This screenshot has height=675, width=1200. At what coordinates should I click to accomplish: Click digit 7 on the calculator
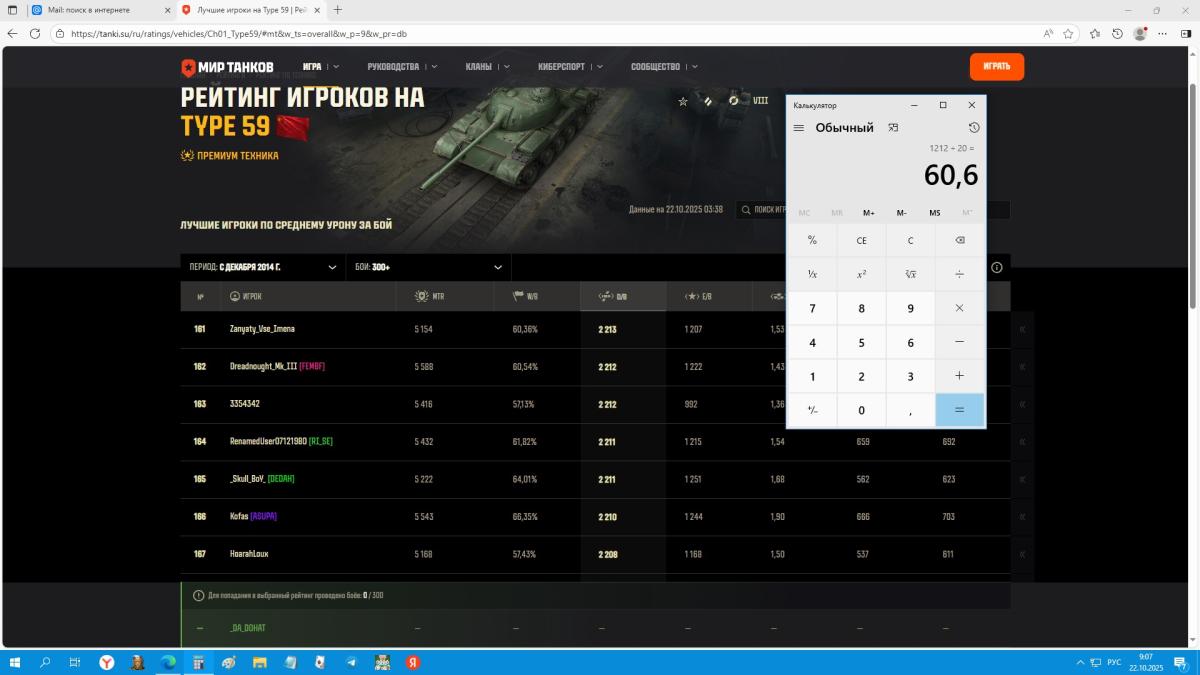point(812,308)
